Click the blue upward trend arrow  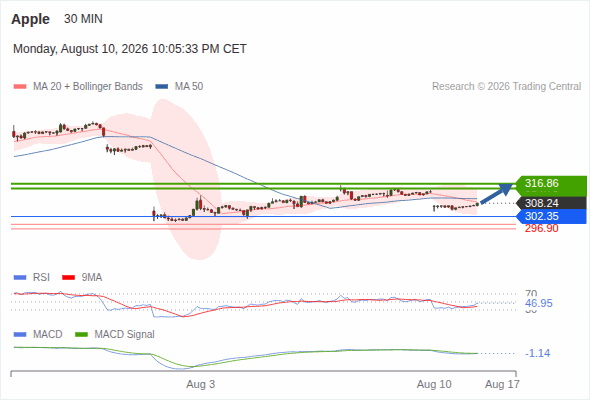497,193
